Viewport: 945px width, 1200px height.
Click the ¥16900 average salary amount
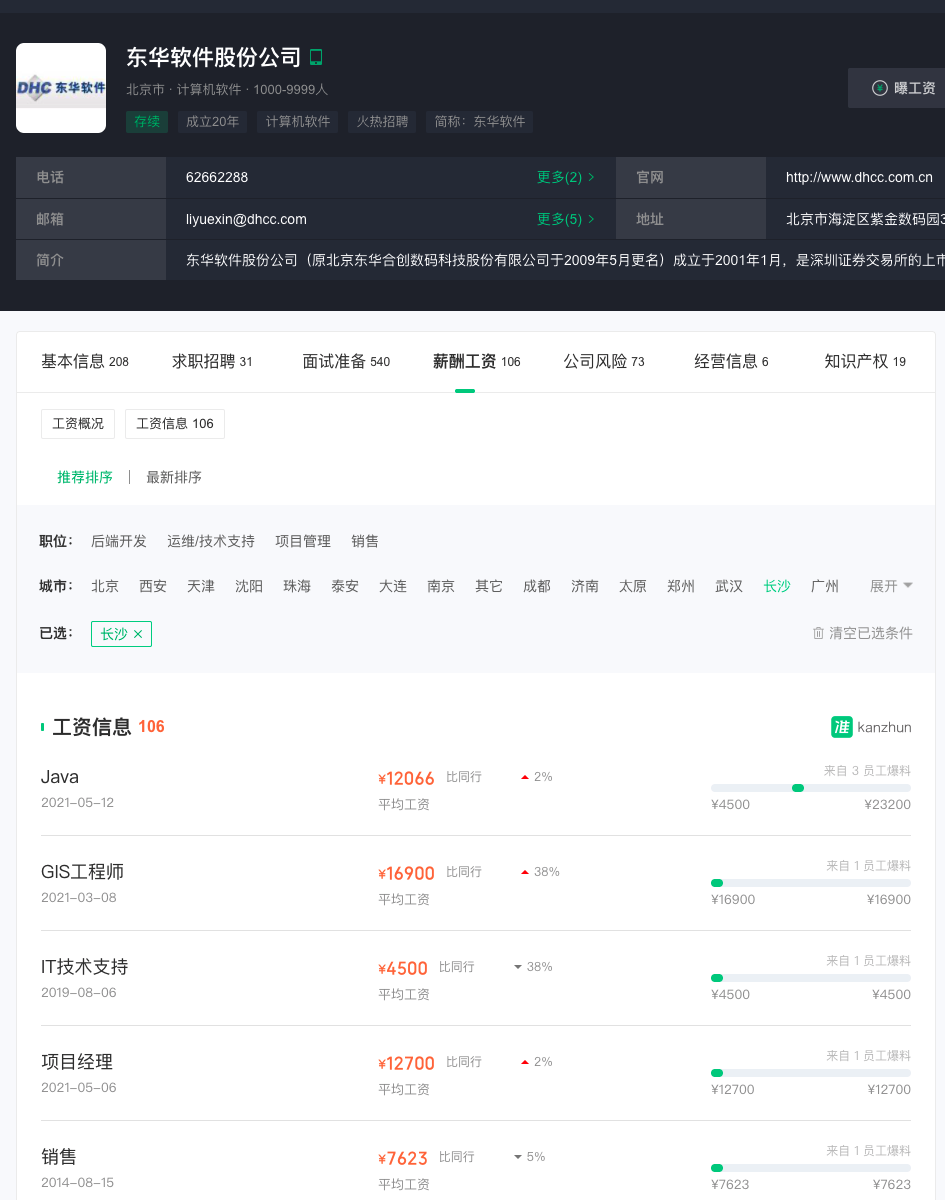(x=406, y=873)
